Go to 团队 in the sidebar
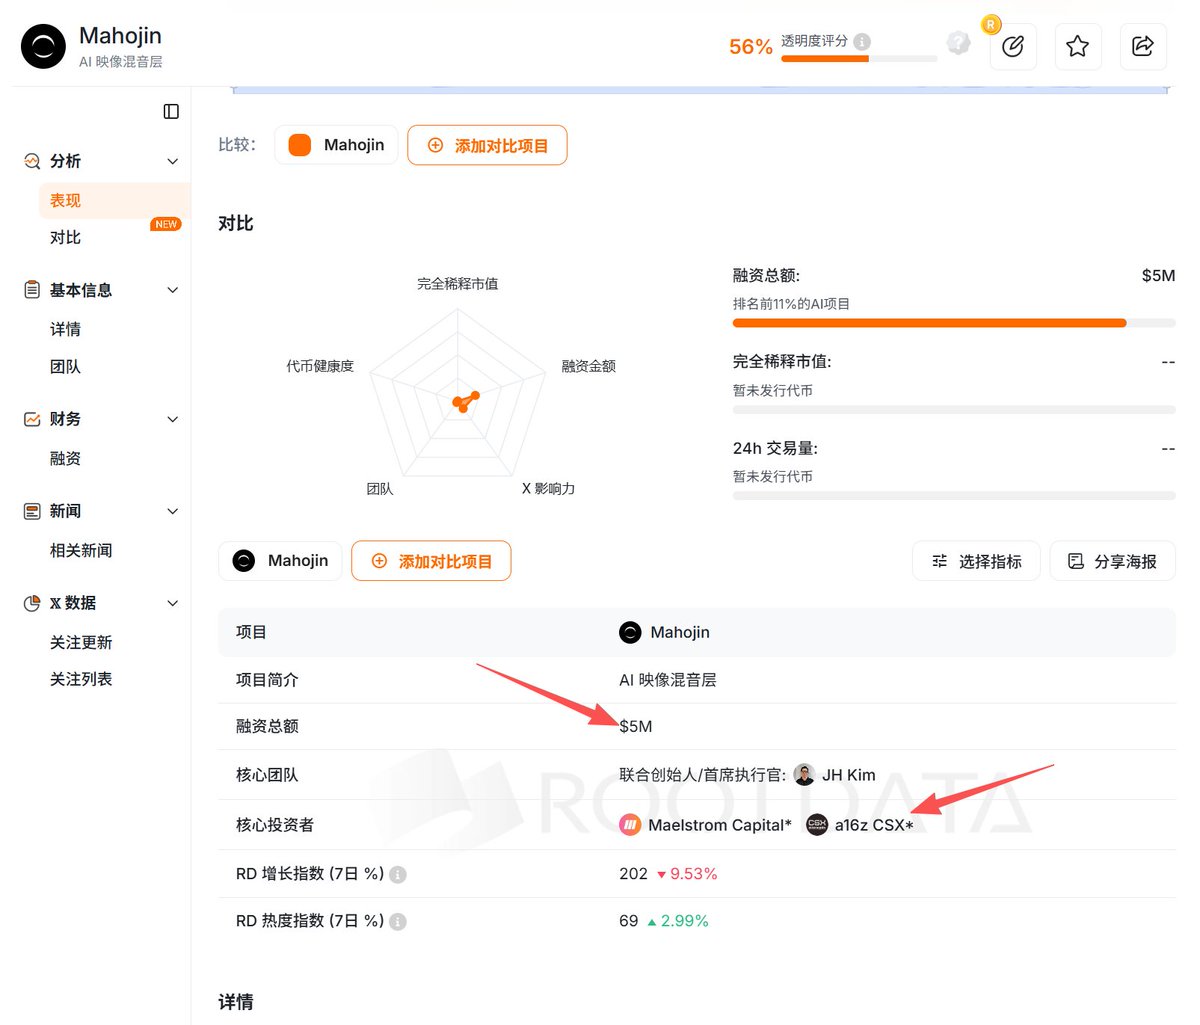This screenshot has height=1025, width=1200. [66, 367]
